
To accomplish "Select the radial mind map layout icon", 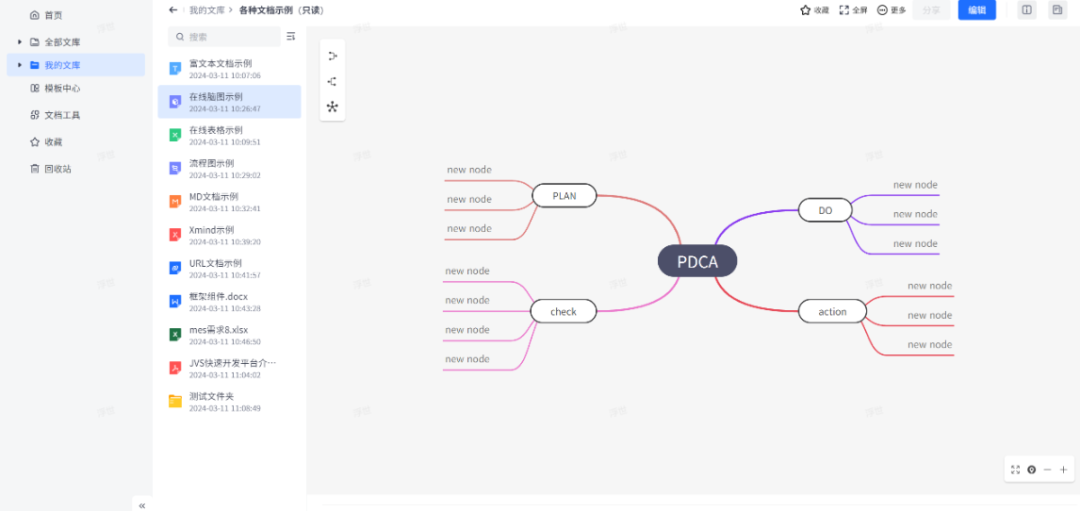I will 332,106.
